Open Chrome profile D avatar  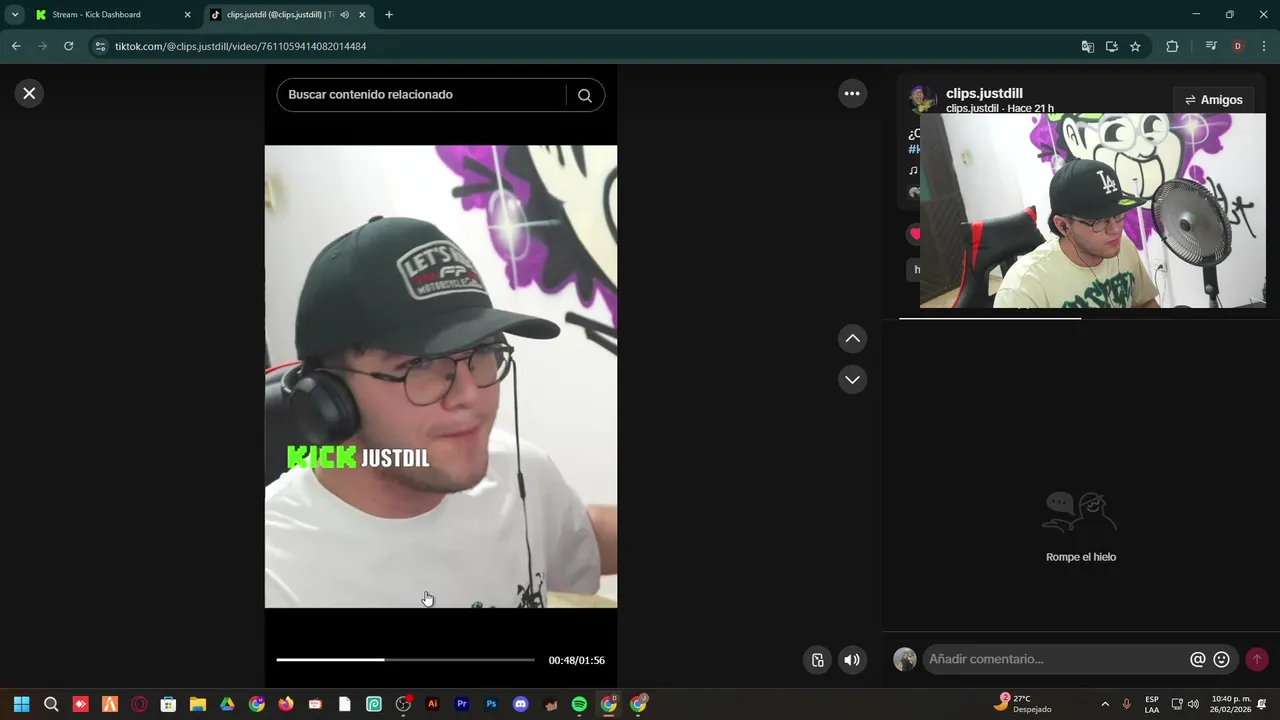coord(1238,46)
